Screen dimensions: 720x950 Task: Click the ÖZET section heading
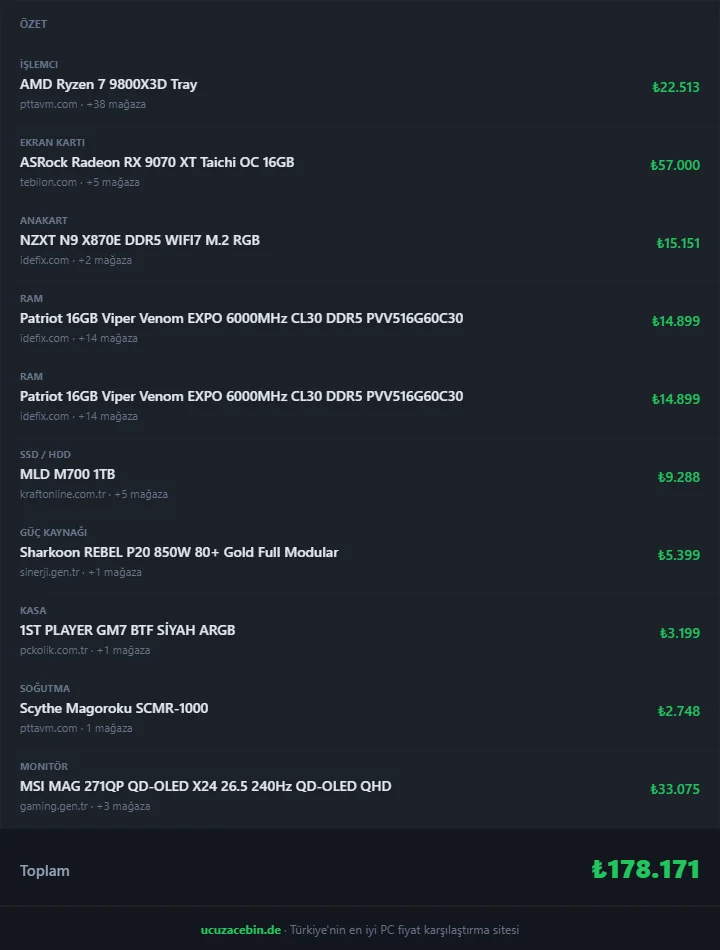pos(33,24)
